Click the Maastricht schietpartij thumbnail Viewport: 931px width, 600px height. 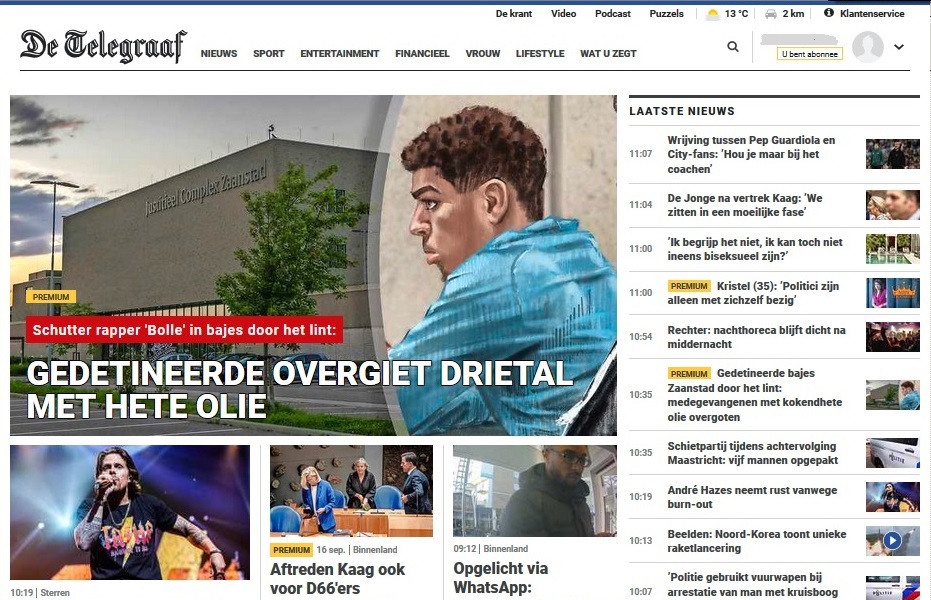pyautogui.click(x=892, y=453)
